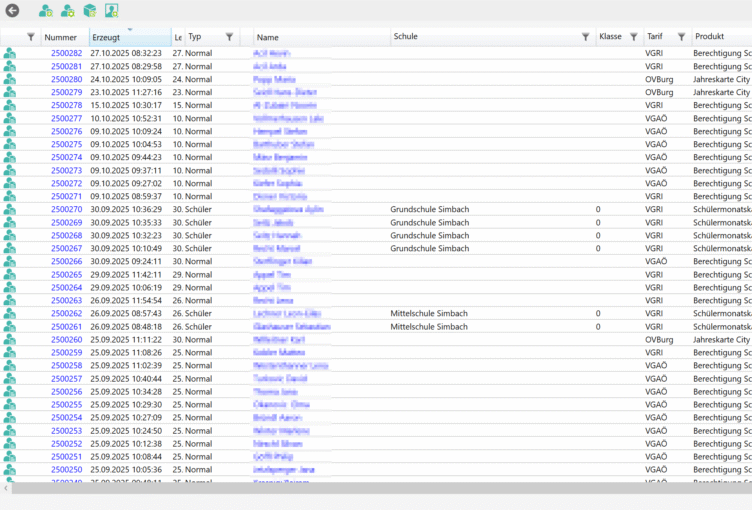This screenshot has height=510, width=752.
Task: Open entry number 2500262
Action: (x=67, y=313)
